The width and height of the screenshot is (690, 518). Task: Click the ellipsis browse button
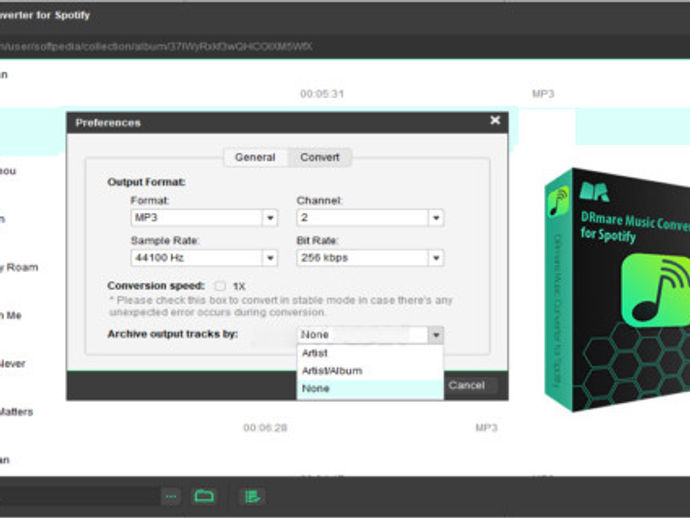[171, 497]
